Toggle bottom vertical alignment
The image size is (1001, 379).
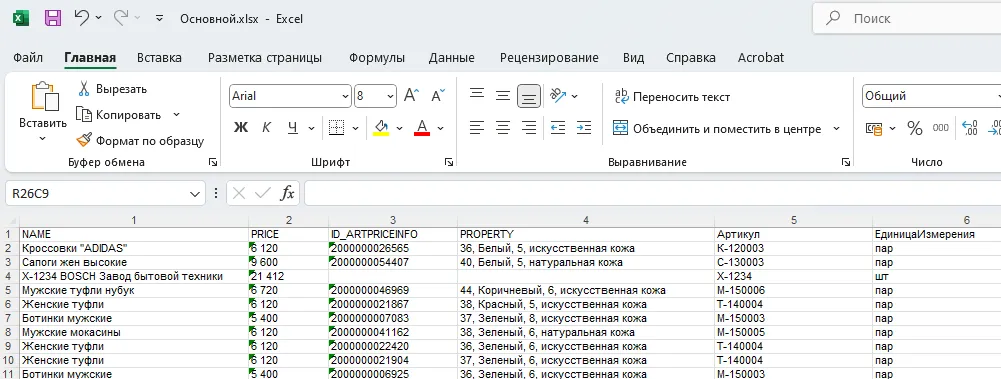click(529, 96)
